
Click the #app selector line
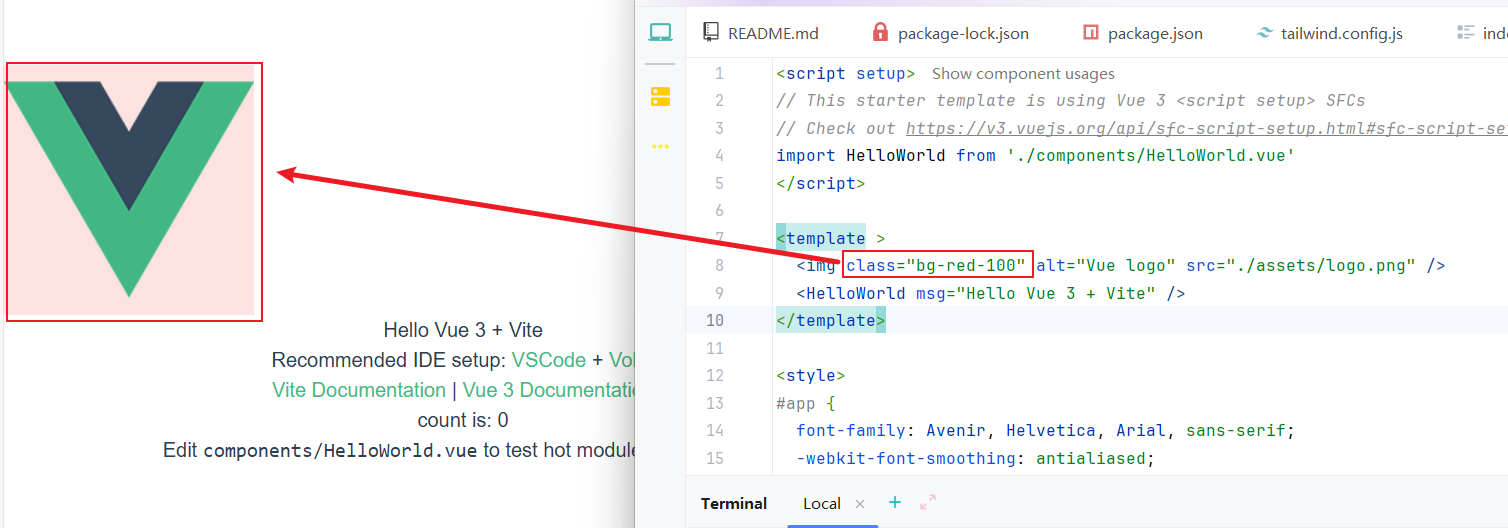click(806, 404)
